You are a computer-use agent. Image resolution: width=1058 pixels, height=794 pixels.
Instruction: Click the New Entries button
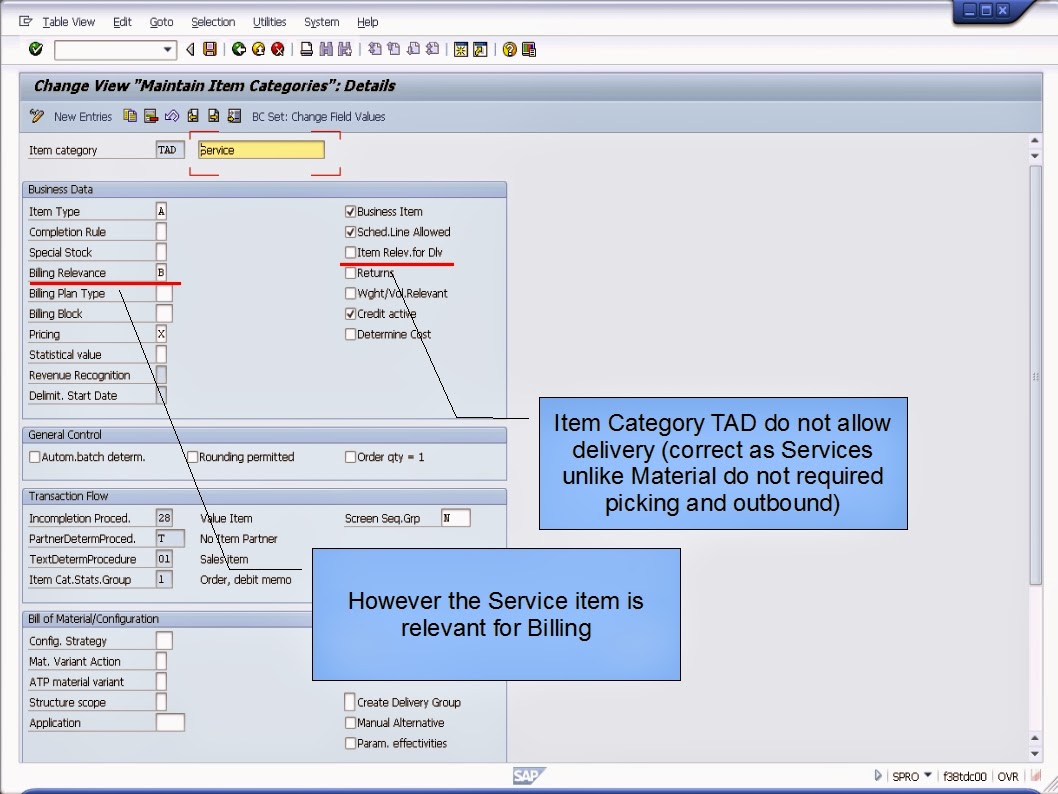pyautogui.click(x=83, y=117)
